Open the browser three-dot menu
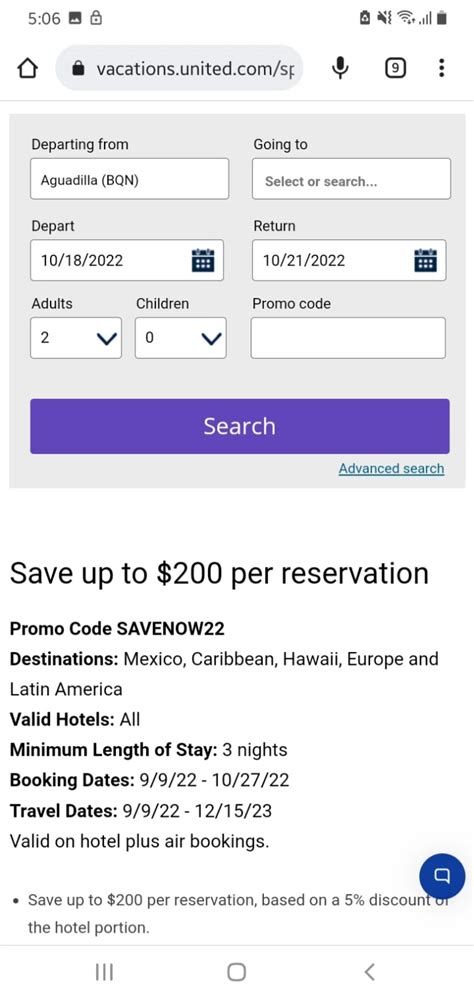Screen dimensions: 474x1000 click(x=441, y=68)
